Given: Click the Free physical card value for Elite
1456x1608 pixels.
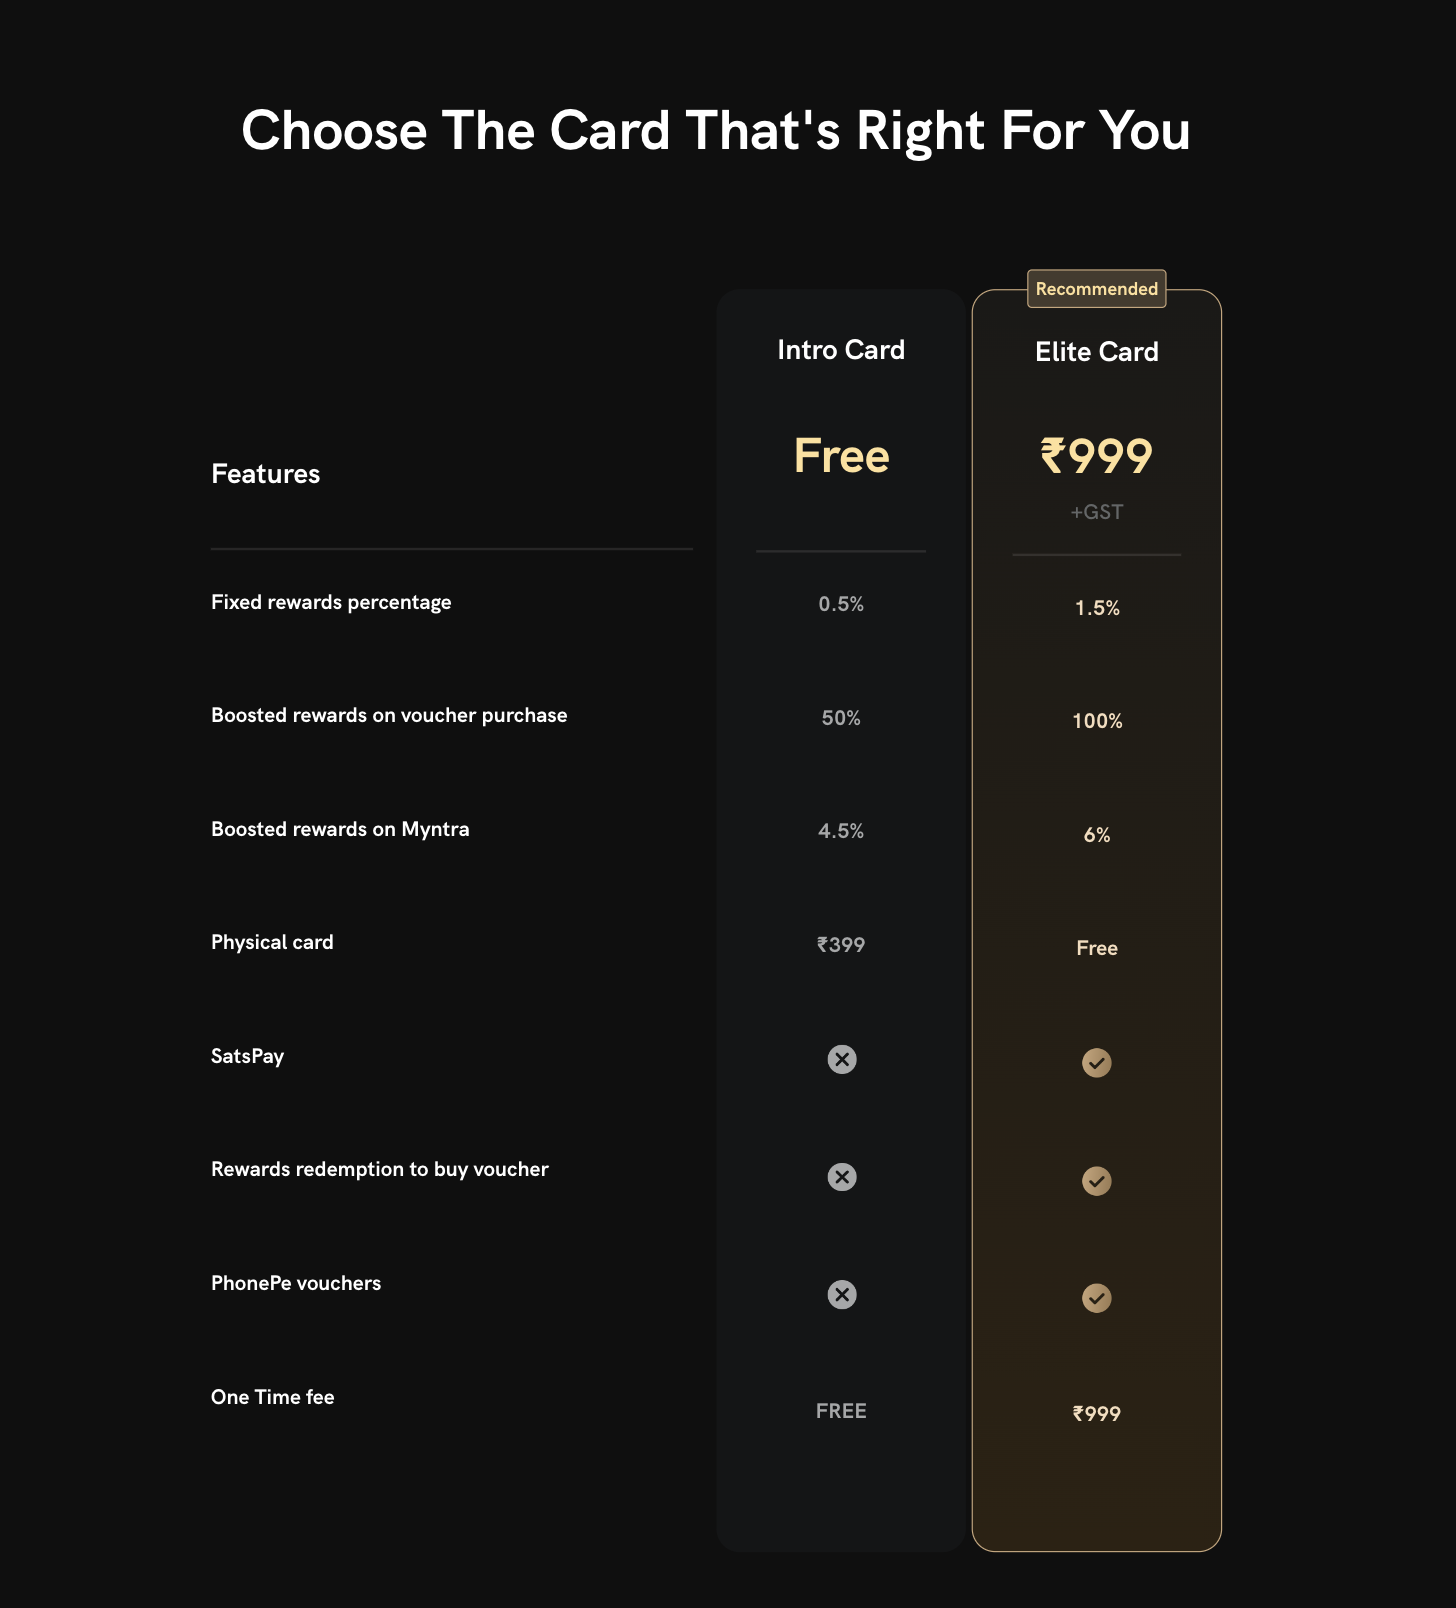Looking at the screenshot, I should 1097,948.
